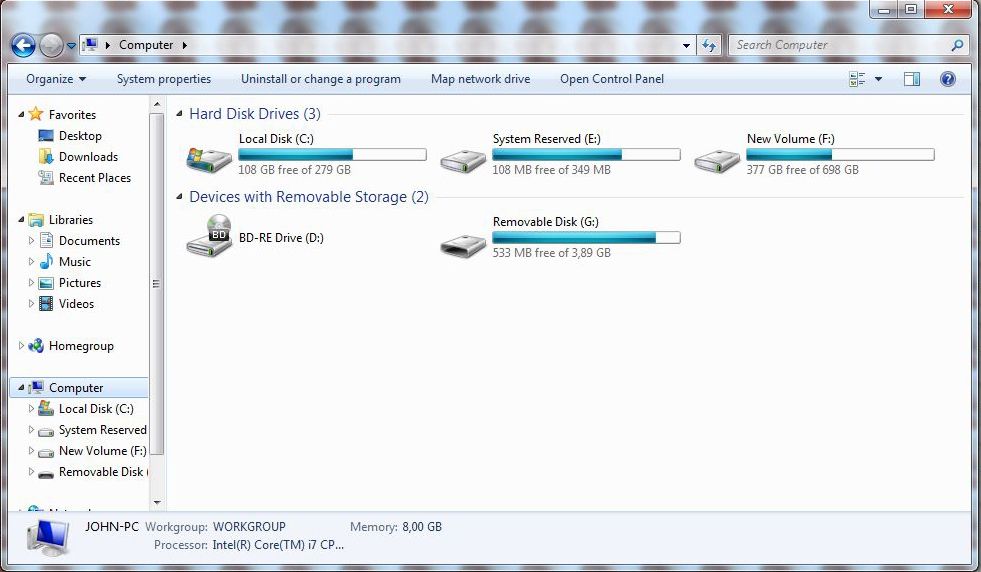The width and height of the screenshot is (981, 572).
Task: Open the More view options arrow
Action: [x=878, y=79]
